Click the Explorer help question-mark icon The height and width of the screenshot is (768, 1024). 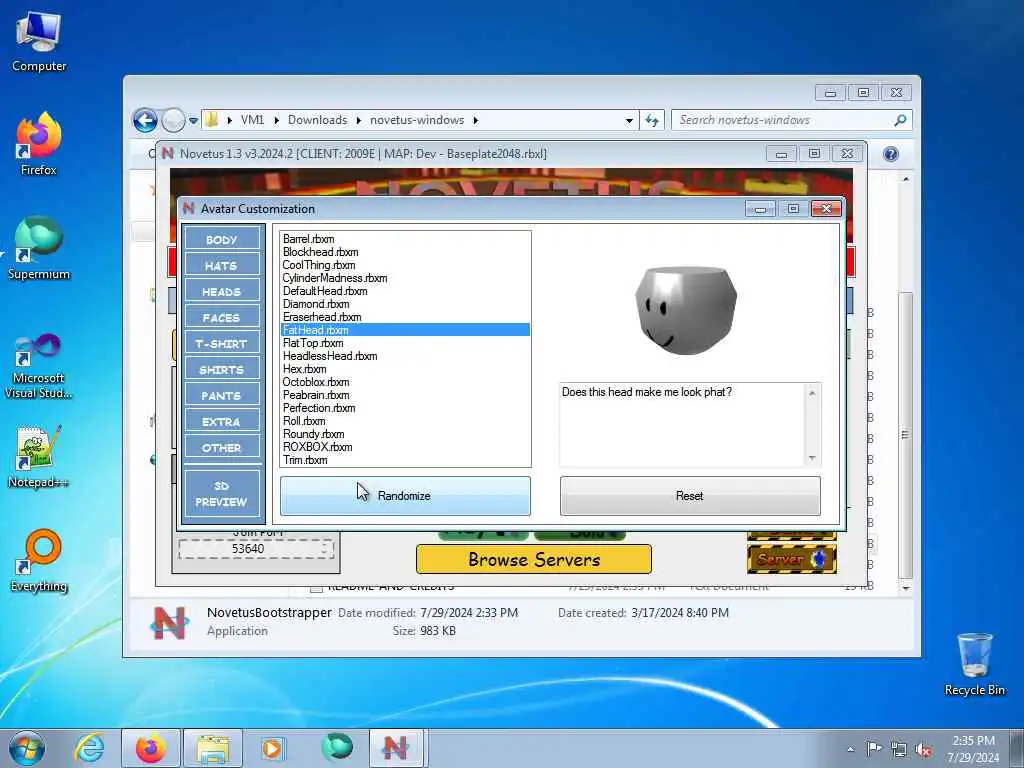click(x=891, y=154)
